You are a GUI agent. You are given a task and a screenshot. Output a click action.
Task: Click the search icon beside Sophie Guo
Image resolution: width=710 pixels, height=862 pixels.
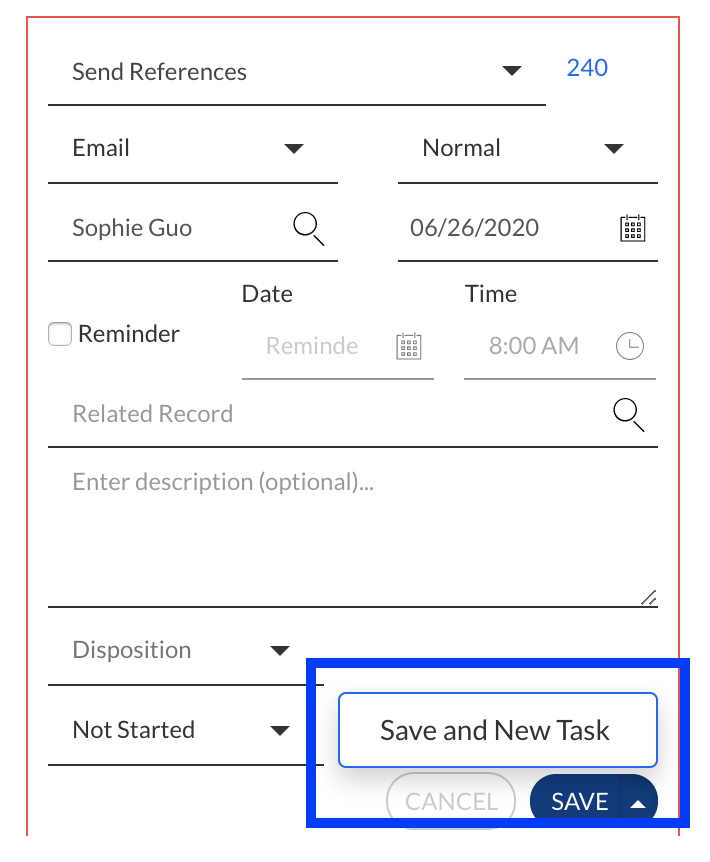tap(308, 229)
